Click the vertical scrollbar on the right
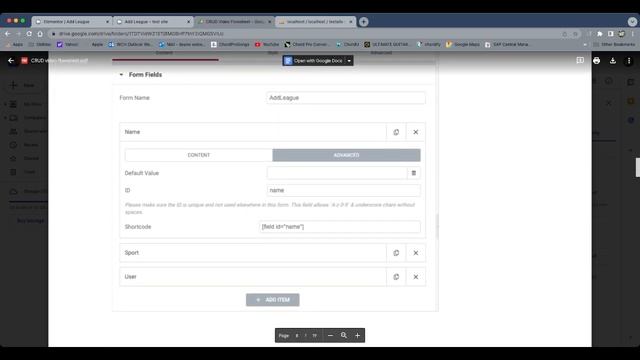 638,167
